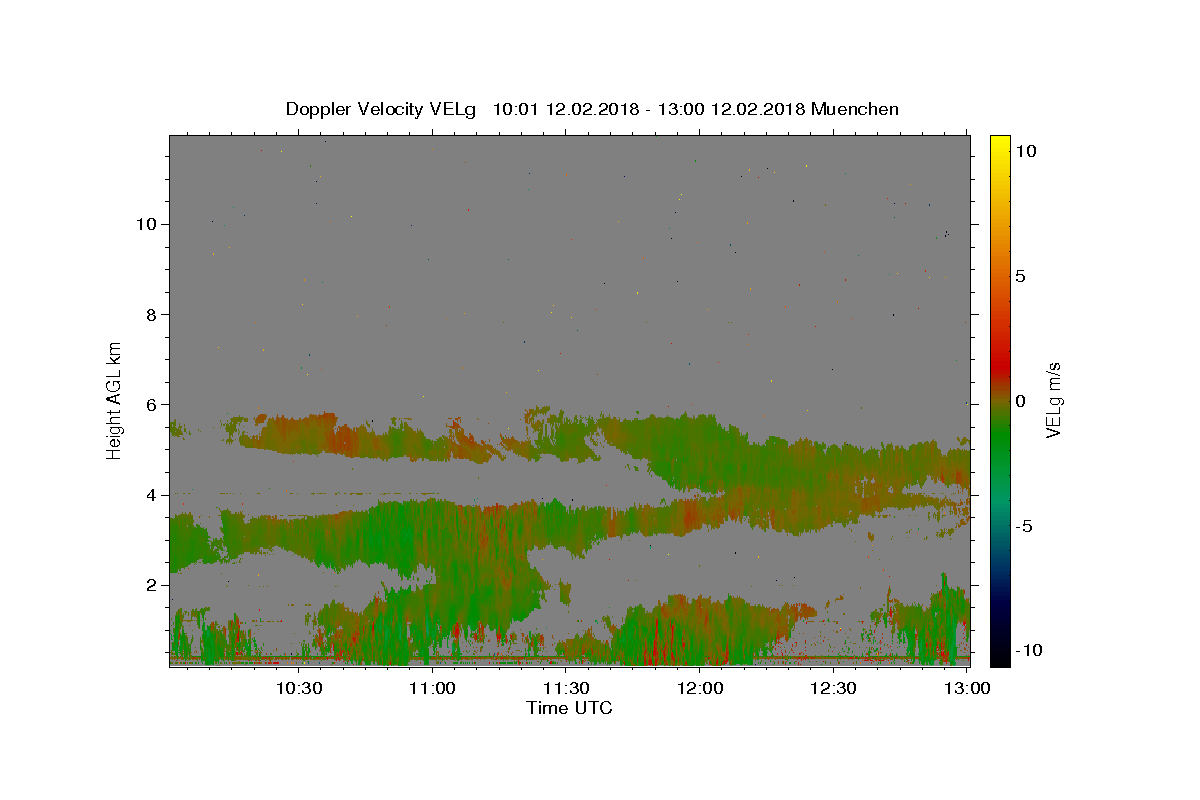The width and height of the screenshot is (1200, 800).
Task: Click the 11:30 time tick label
Action: coord(566,688)
